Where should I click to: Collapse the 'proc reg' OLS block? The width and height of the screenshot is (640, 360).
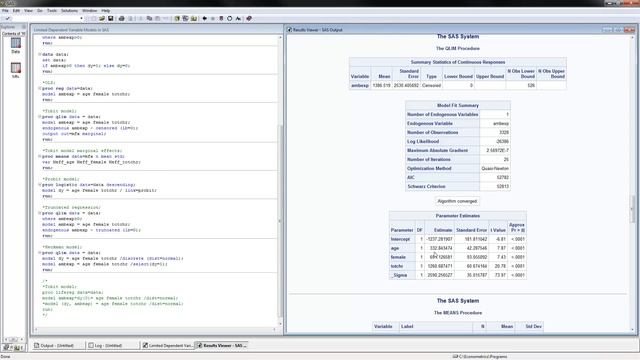[x=40, y=88]
